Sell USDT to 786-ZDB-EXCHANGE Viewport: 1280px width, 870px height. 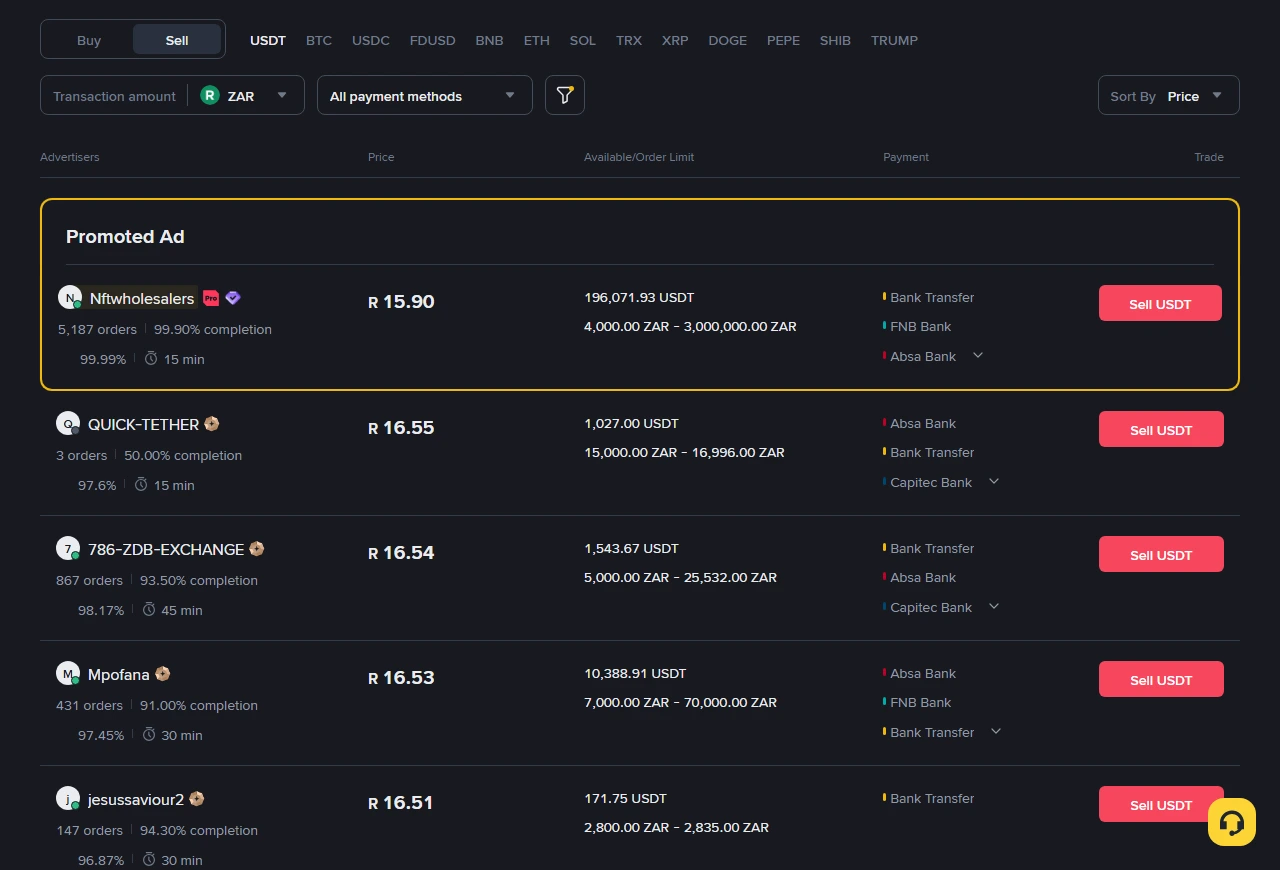(1161, 554)
